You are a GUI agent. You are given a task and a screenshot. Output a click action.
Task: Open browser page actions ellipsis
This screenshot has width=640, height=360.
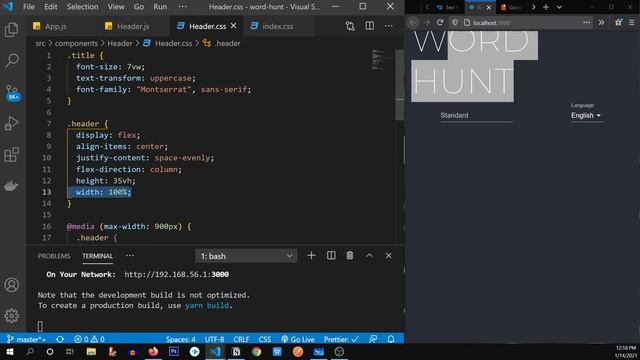pos(586,22)
